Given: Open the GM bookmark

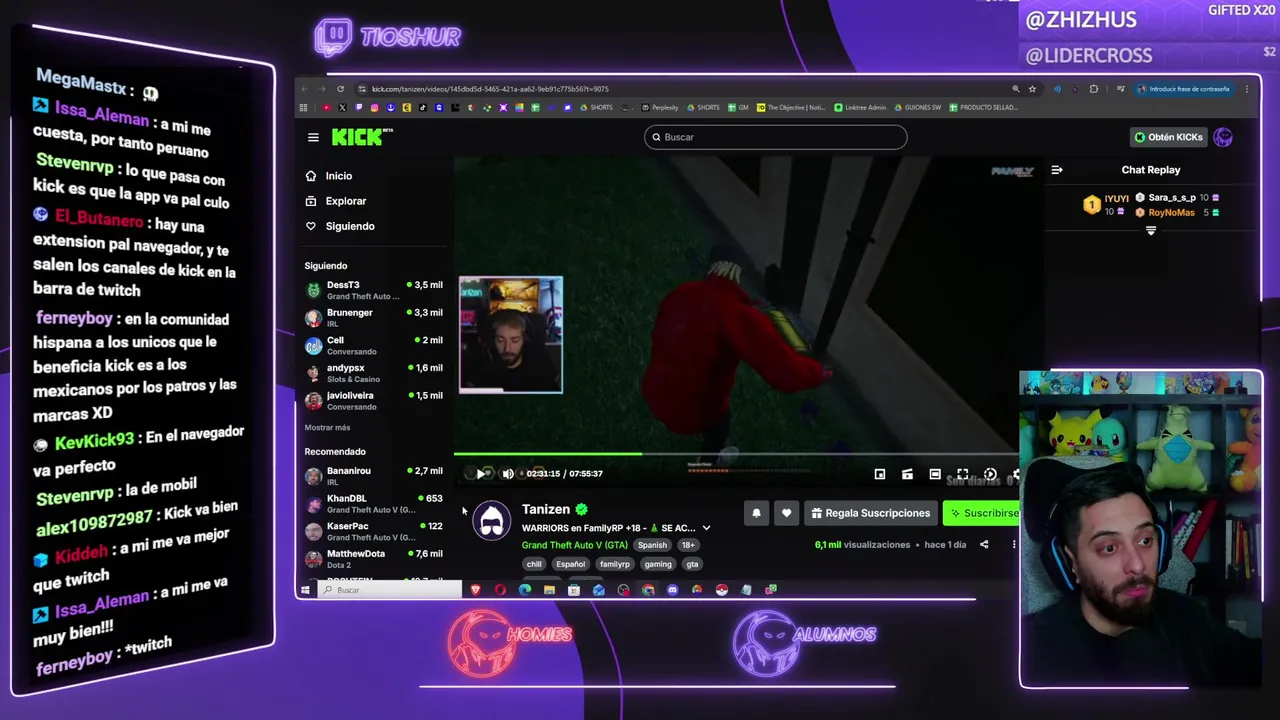Looking at the screenshot, I should point(738,107).
